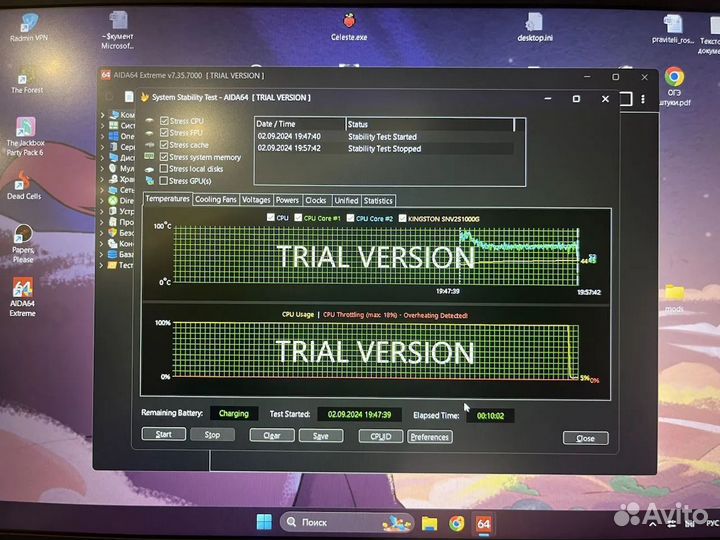Uncheck Stress cache checkbox
Image resolution: width=720 pixels, height=540 pixels.
point(164,145)
